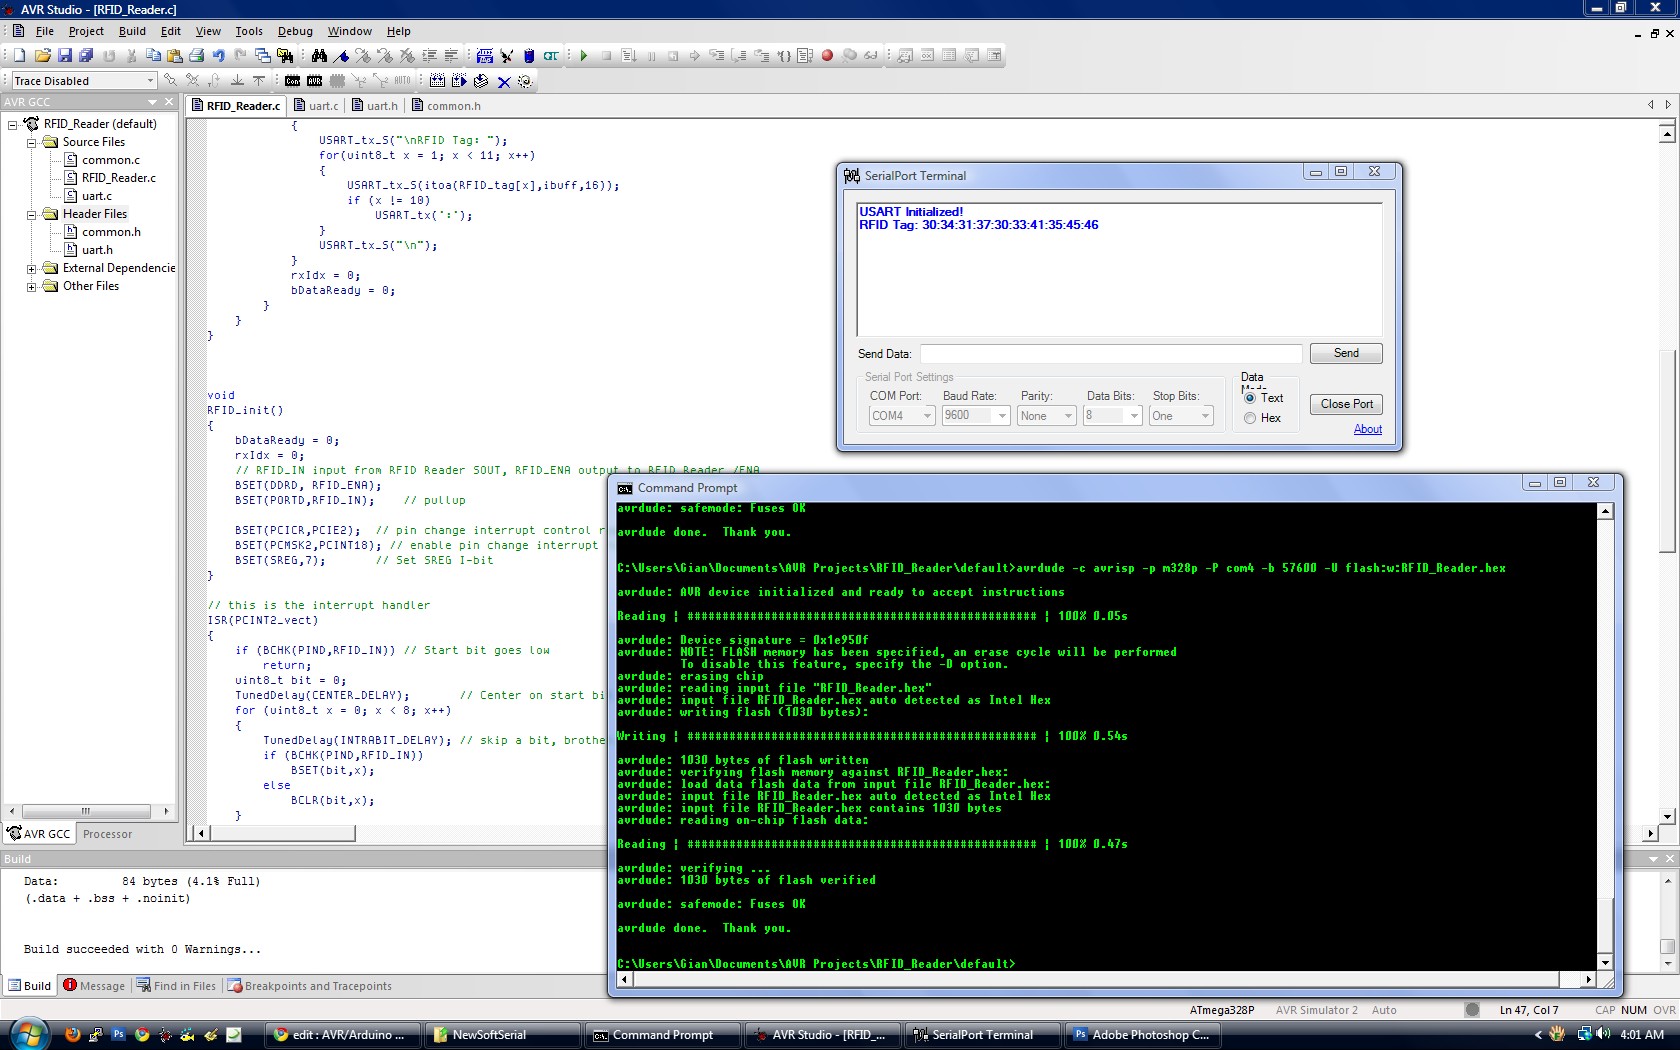Toggle a bookmark with the blue flag icon
This screenshot has height=1050, width=1680.
341,56
